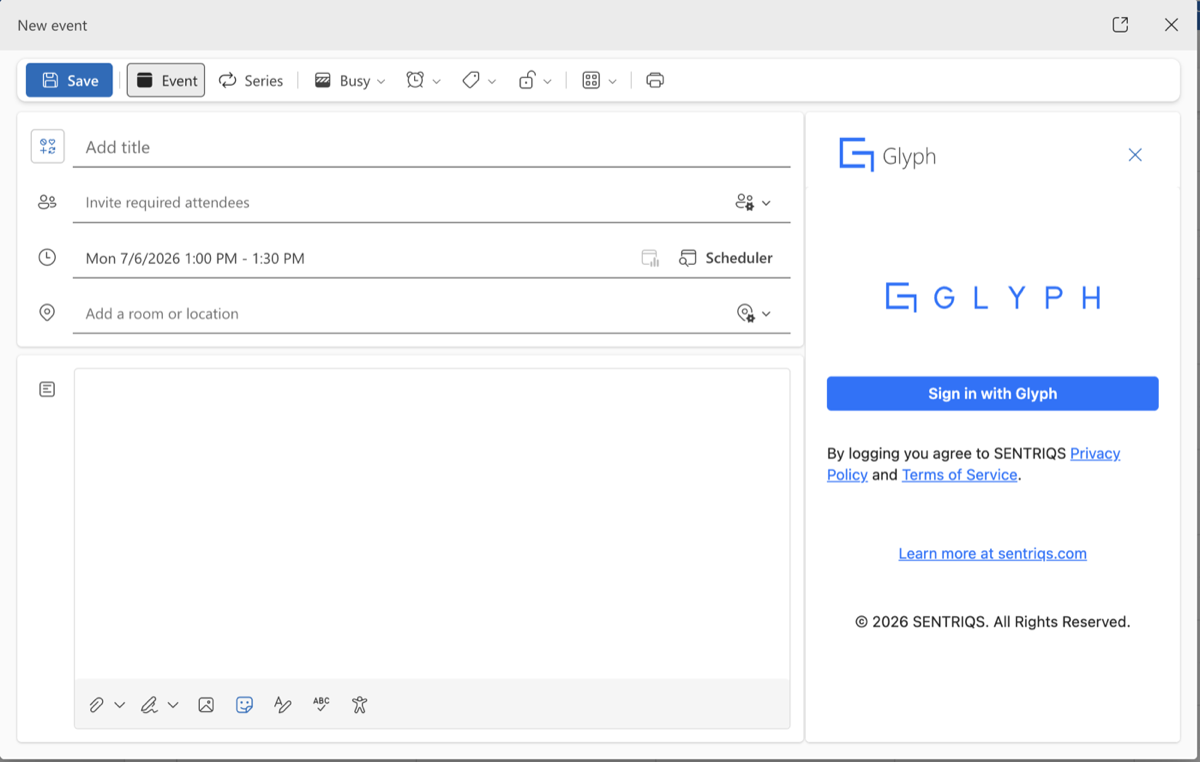The height and width of the screenshot is (762, 1200).
Task: Click the apps grid icon
Action: (x=591, y=80)
